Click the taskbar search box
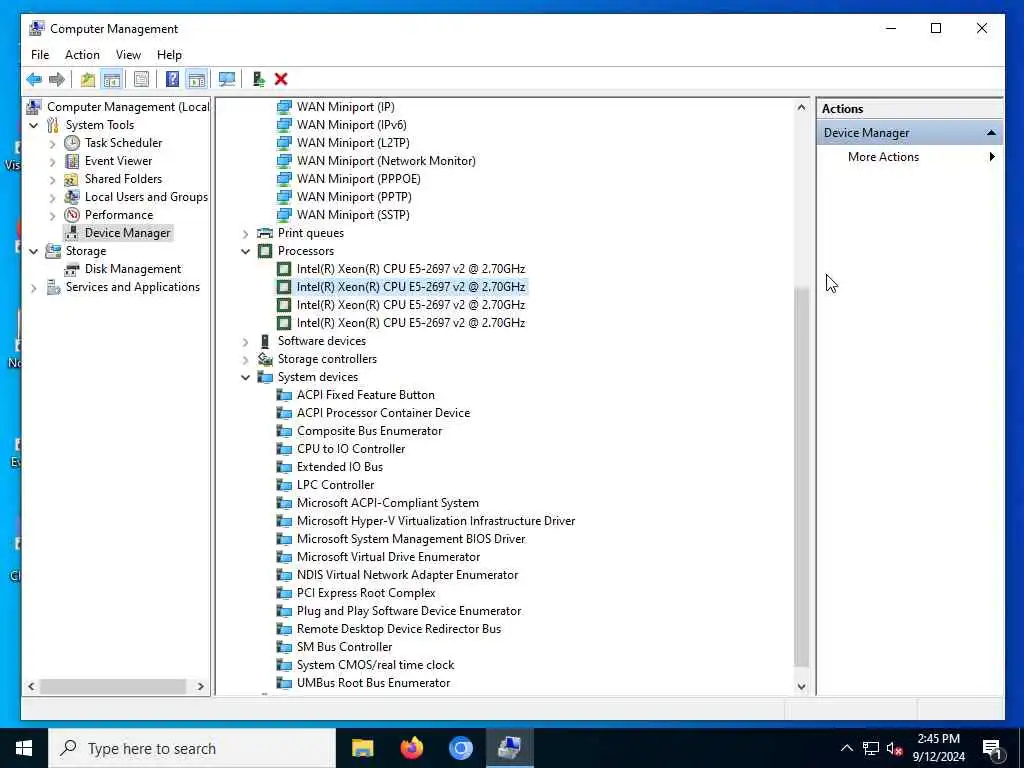This screenshot has height=768, width=1024. click(192, 748)
